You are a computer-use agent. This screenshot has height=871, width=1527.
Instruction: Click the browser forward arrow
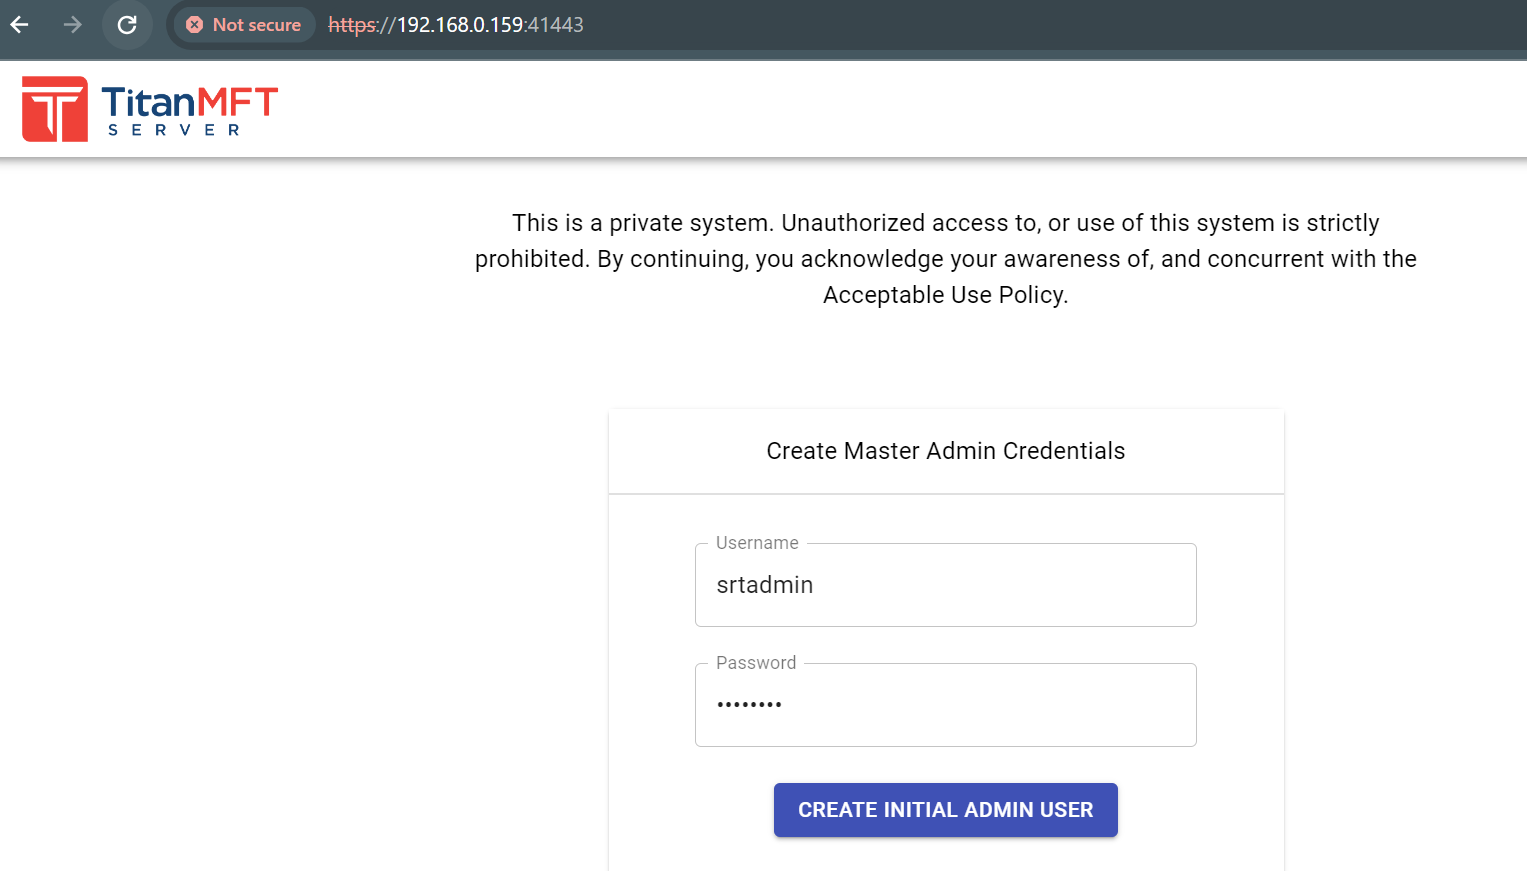[x=73, y=25]
